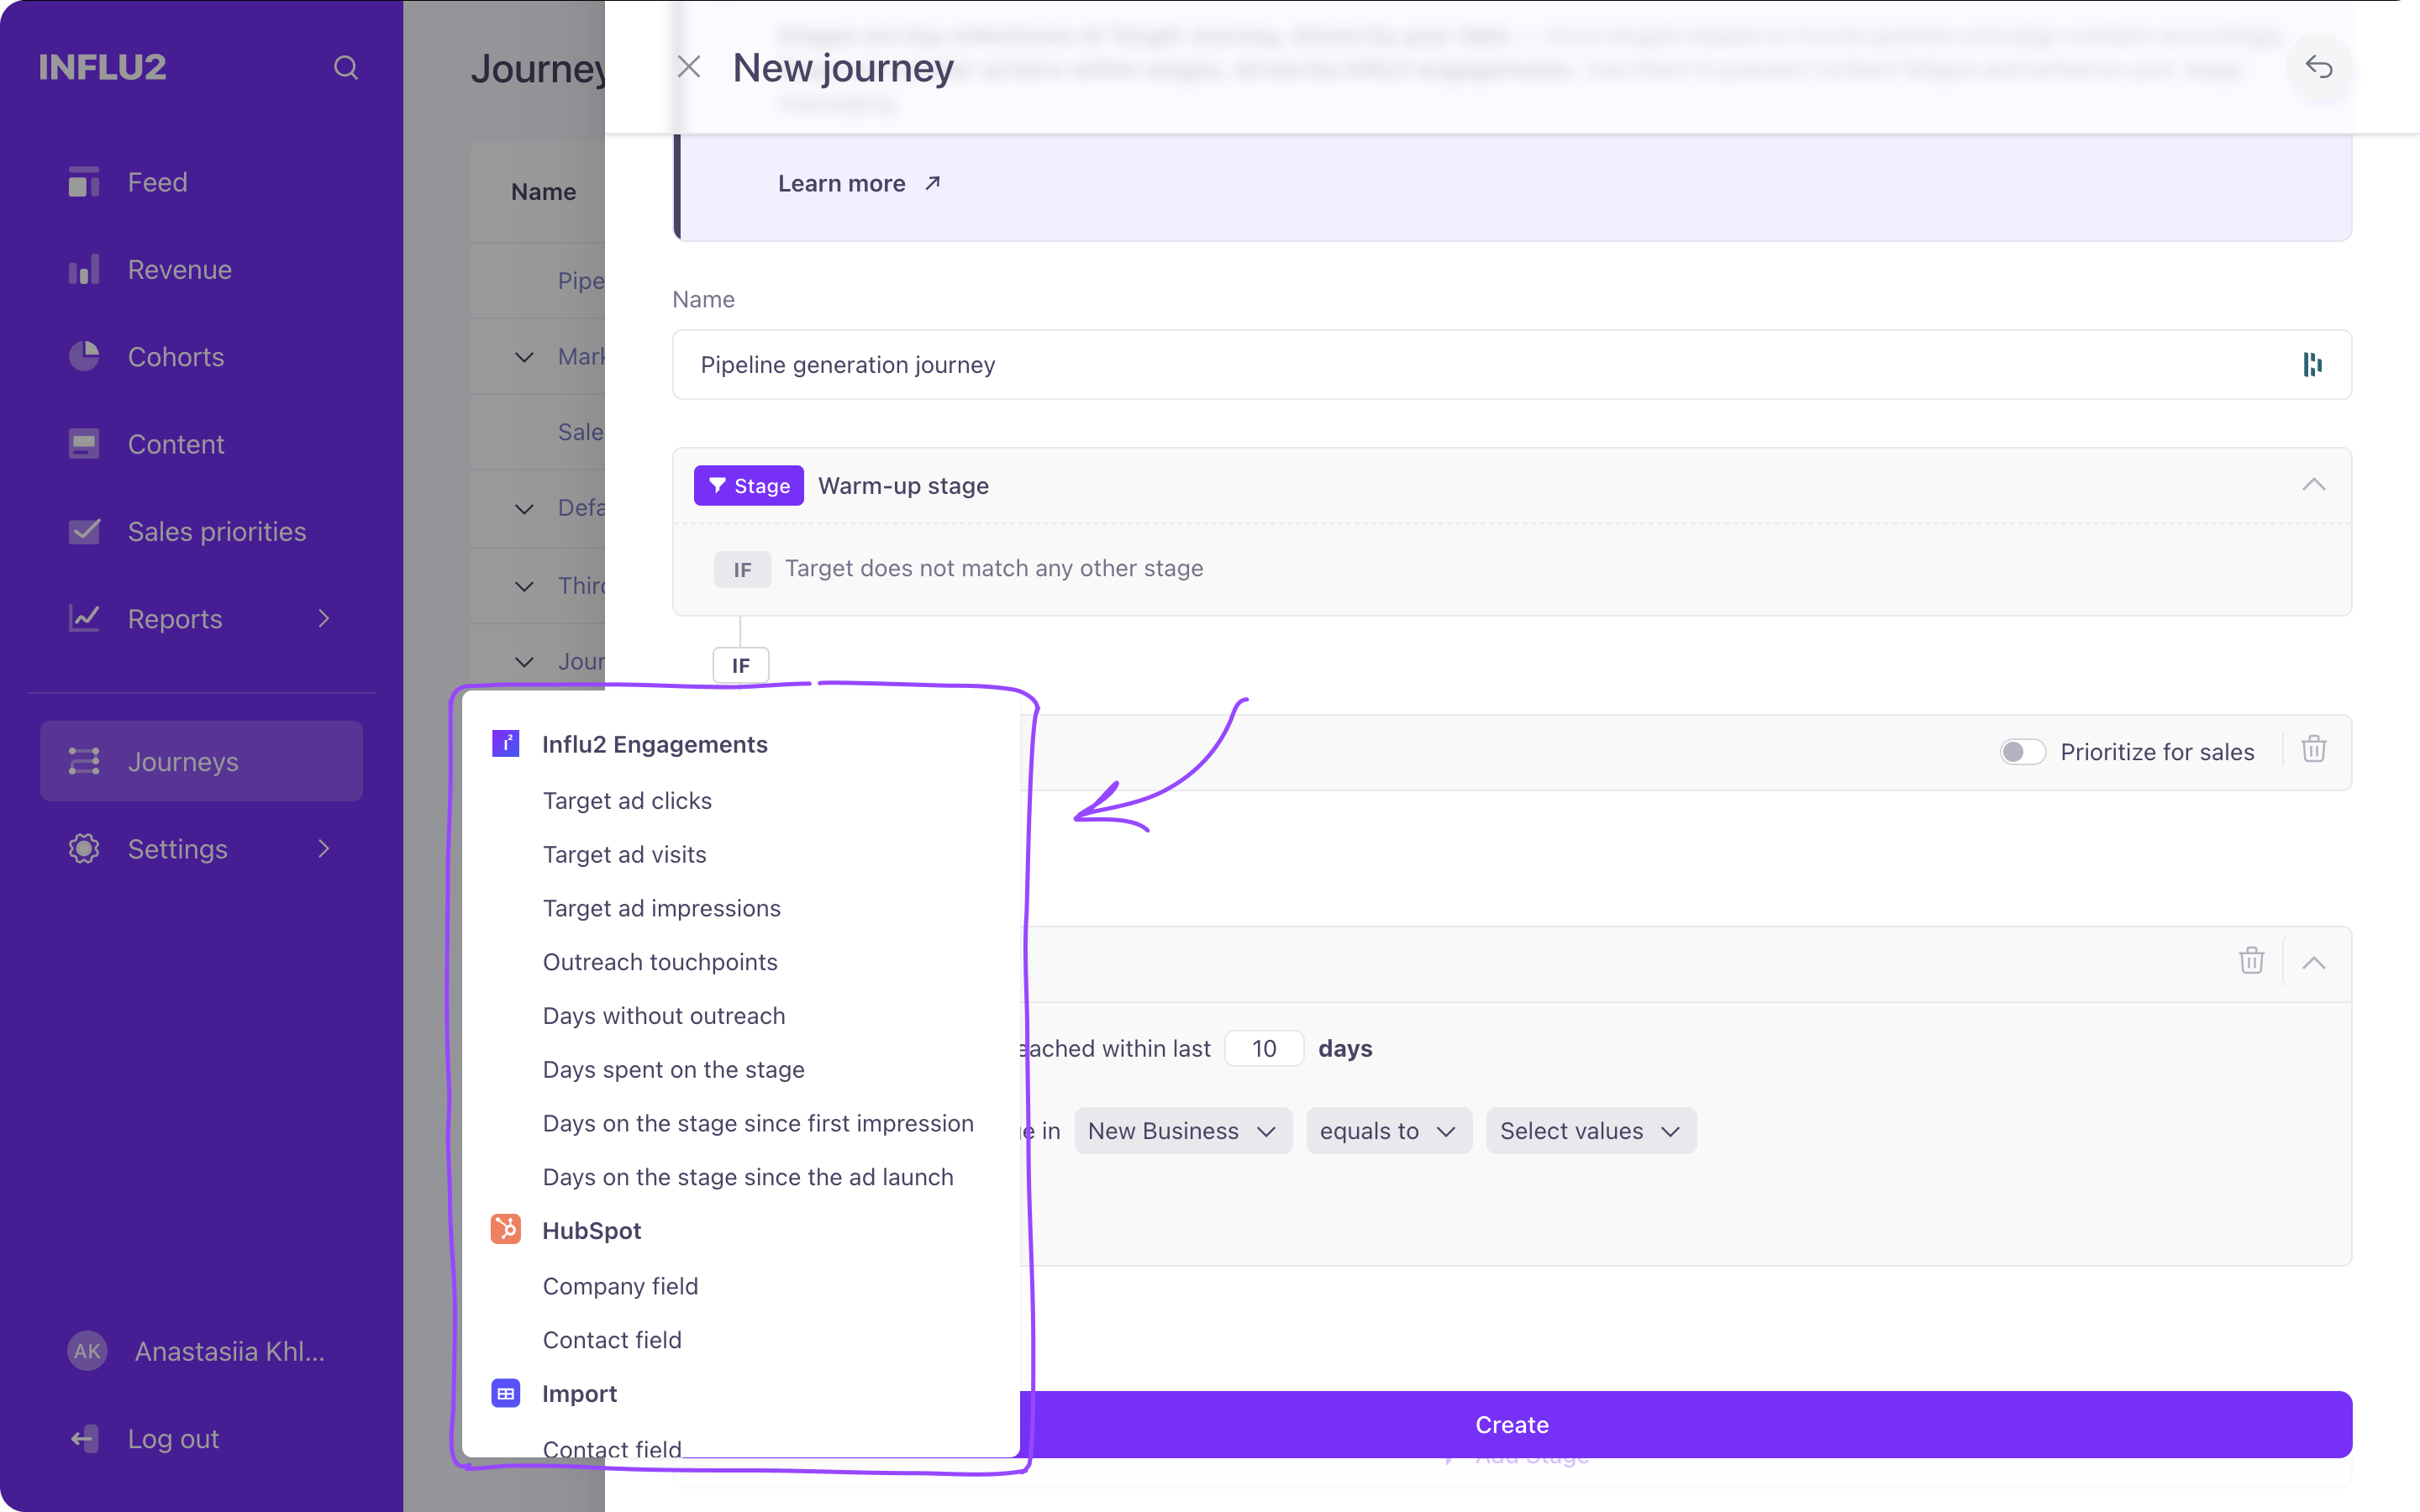
Task: Delete stage via trash beside Prioritize for sales
Action: (2314, 749)
